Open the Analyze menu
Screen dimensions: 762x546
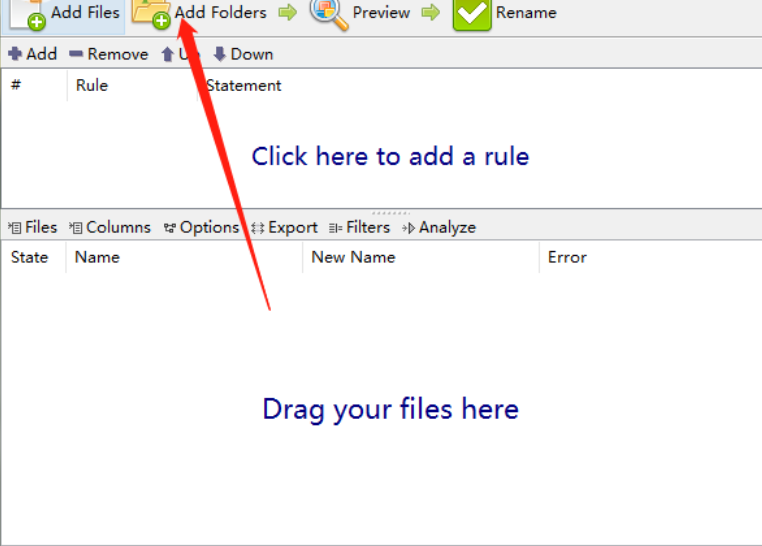[x=439, y=227]
